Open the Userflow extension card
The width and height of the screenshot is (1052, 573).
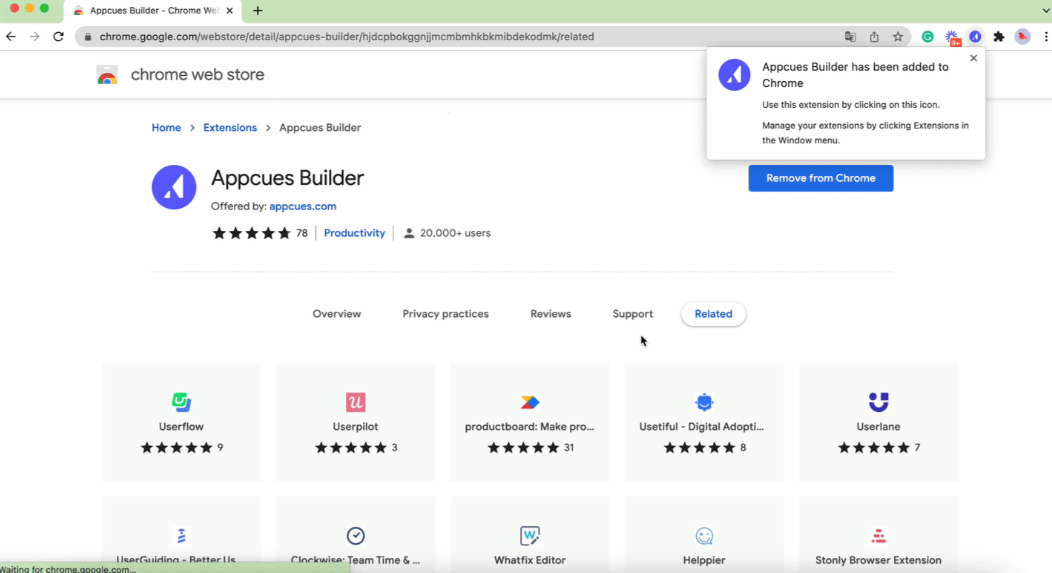click(181, 422)
